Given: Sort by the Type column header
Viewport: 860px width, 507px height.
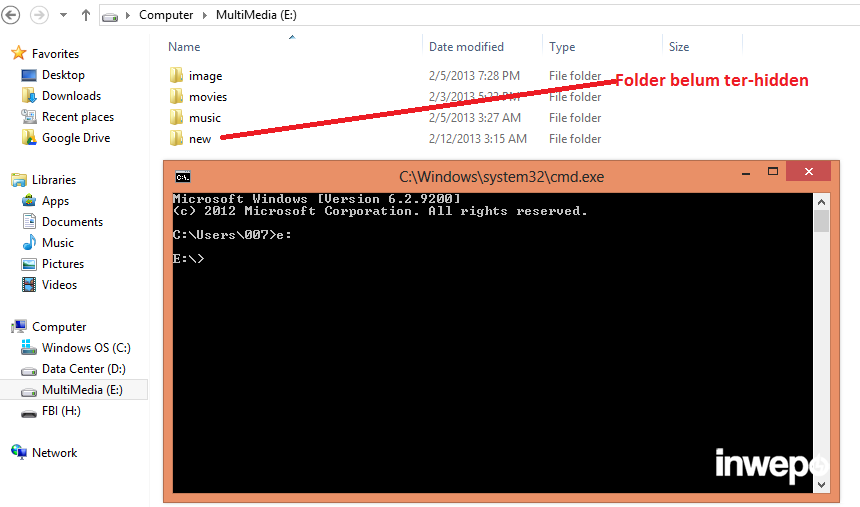Looking at the screenshot, I should [562, 47].
